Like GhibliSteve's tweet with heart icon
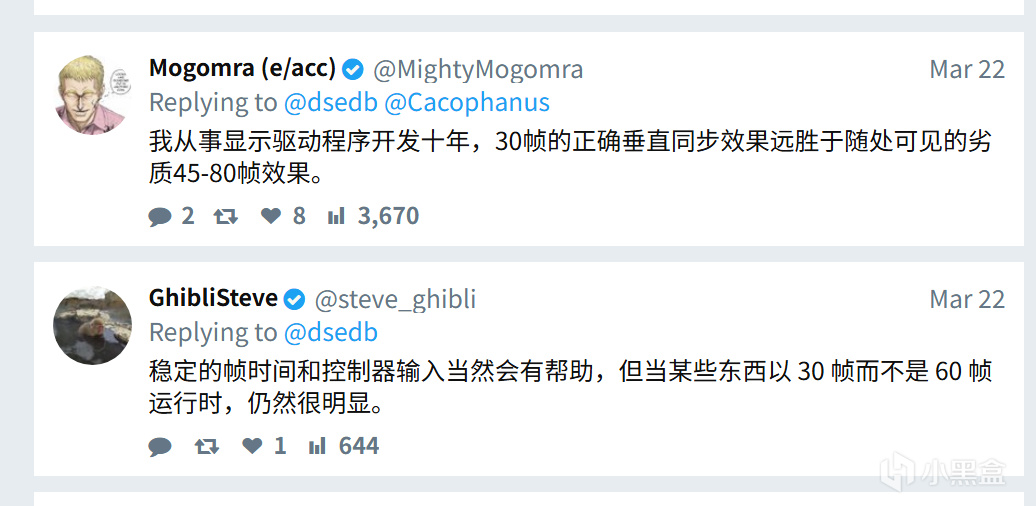Image resolution: width=1036 pixels, height=506 pixels. [253, 446]
